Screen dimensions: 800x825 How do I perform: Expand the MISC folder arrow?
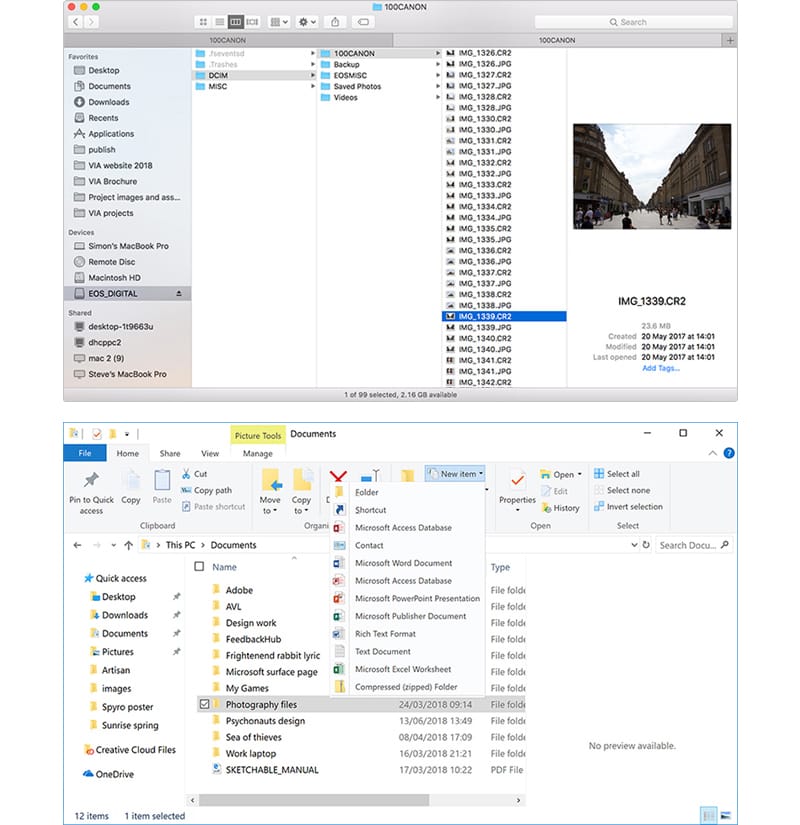[x=313, y=86]
